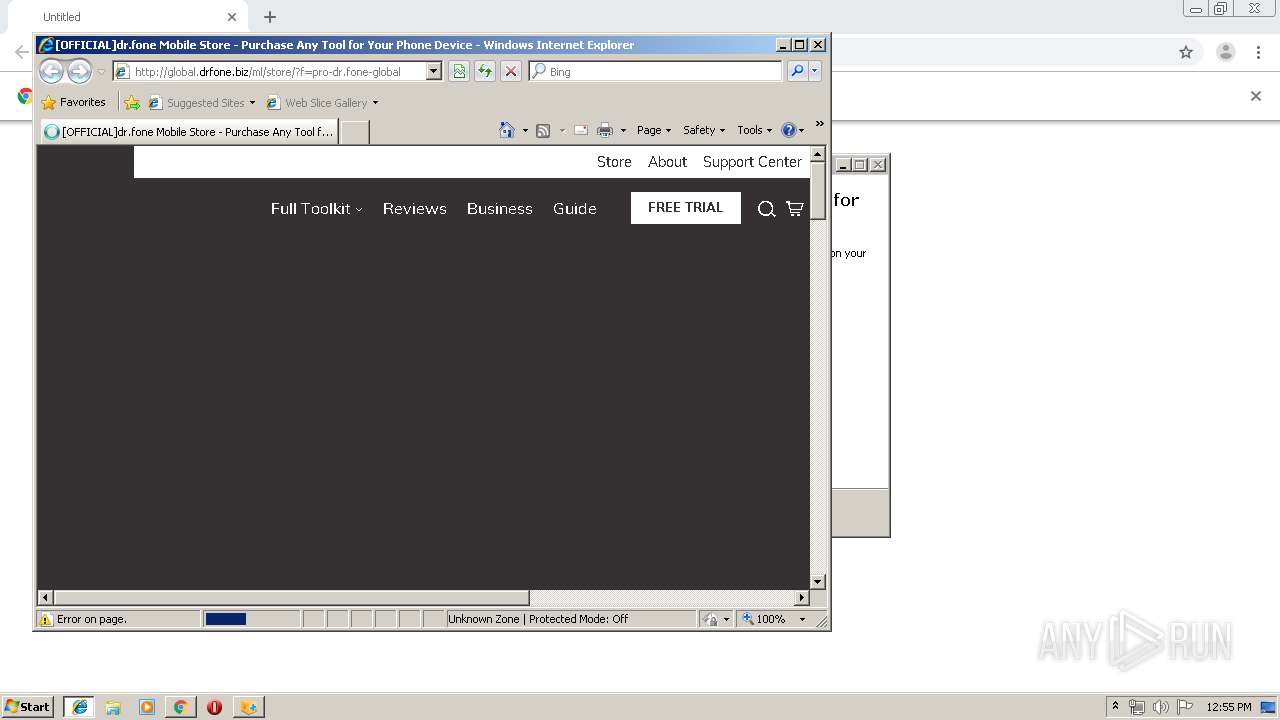This screenshot has height=720, width=1280.
Task: Expand the Home button dropdown arrow
Action: (525, 130)
